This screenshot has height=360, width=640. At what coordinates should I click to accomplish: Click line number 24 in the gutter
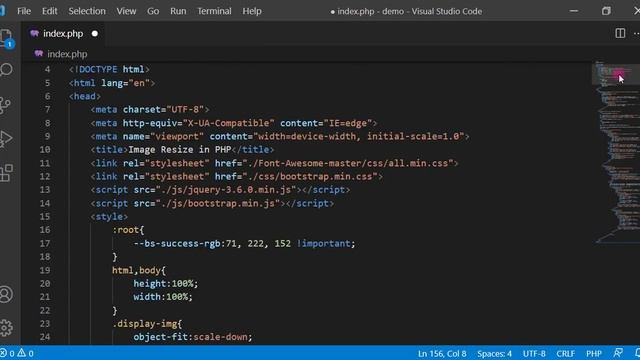click(45, 337)
